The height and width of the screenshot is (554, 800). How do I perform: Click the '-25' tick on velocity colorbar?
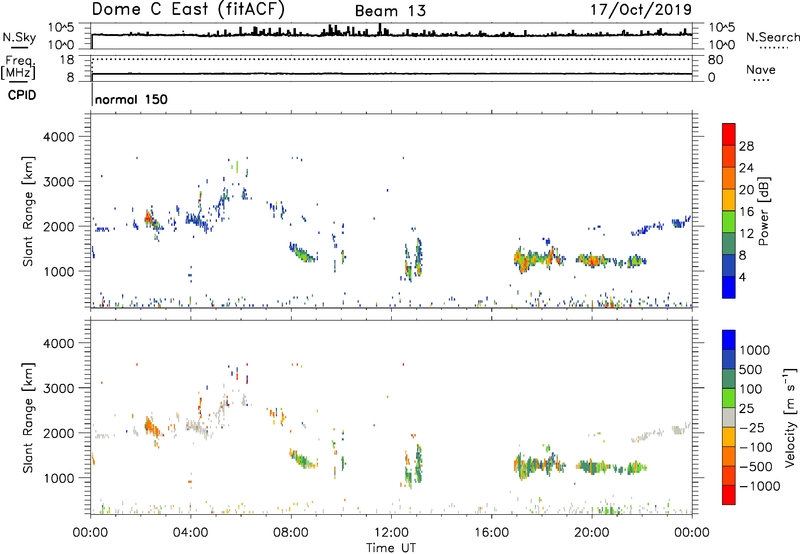pos(752,427)
